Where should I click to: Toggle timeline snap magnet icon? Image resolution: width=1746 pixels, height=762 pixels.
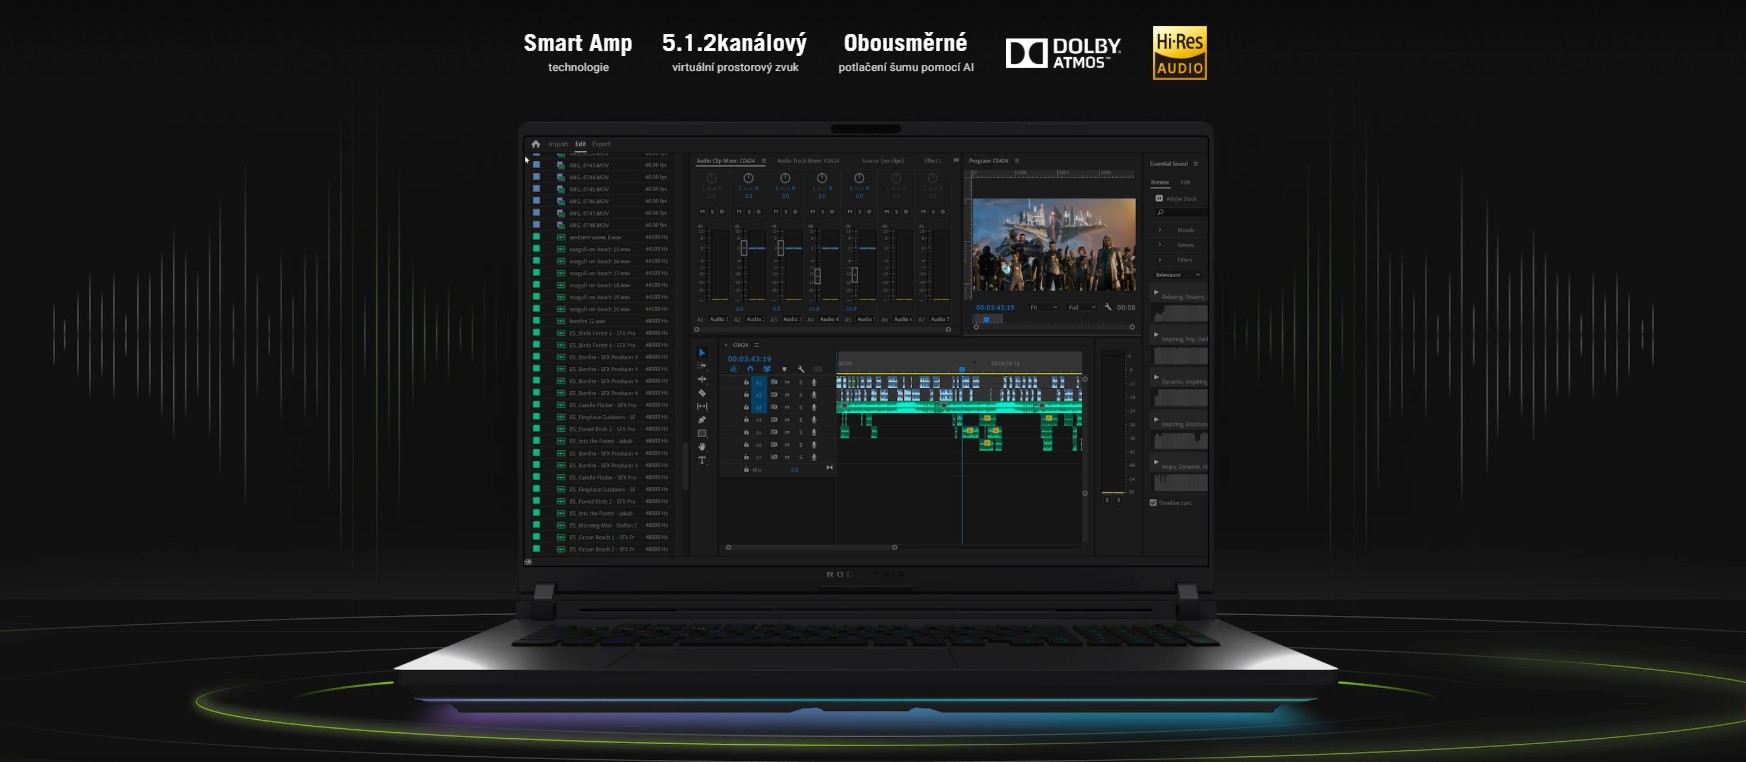[750, 369]
